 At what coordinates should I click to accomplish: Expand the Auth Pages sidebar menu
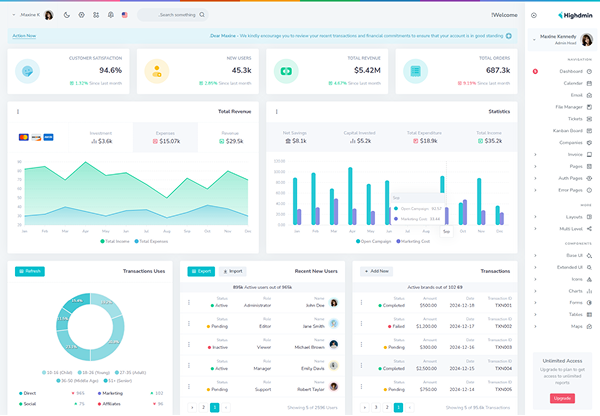click(x=560, y=178)
